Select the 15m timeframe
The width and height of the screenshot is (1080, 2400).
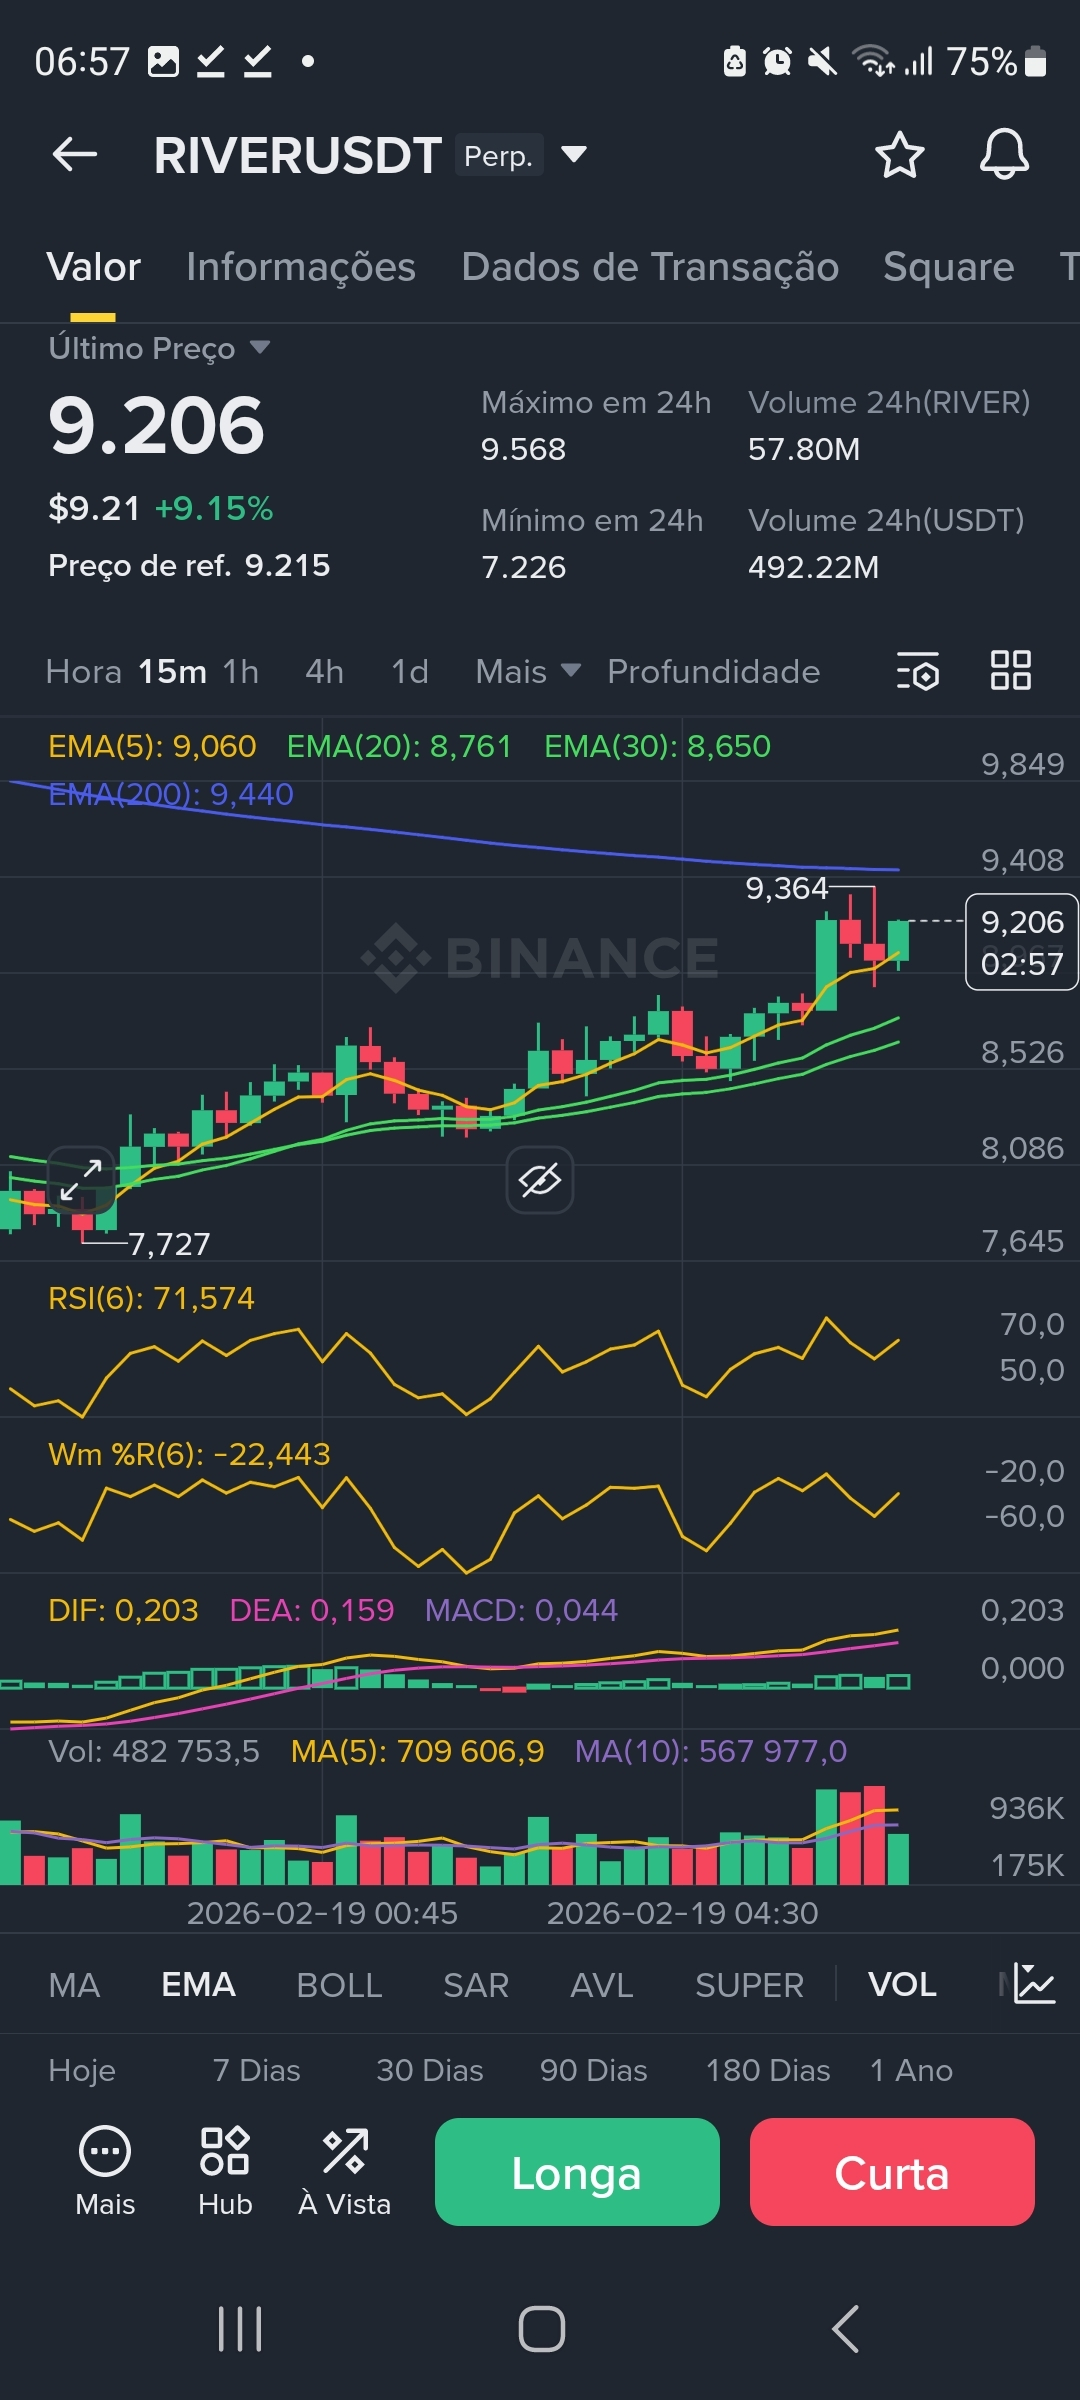(173, 671)
